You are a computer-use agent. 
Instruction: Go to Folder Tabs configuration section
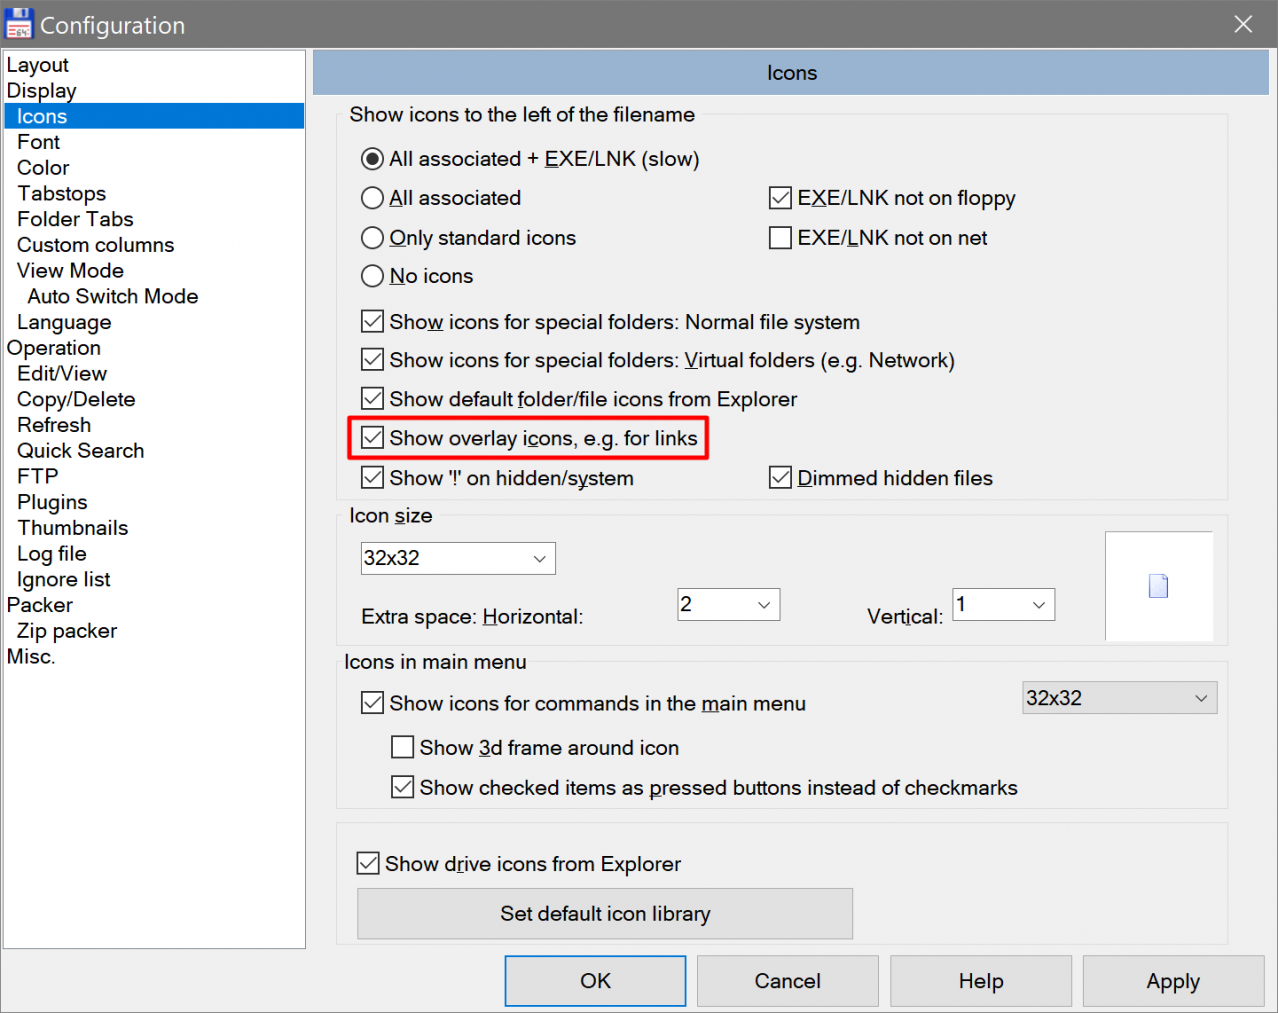tap(75, 219)
